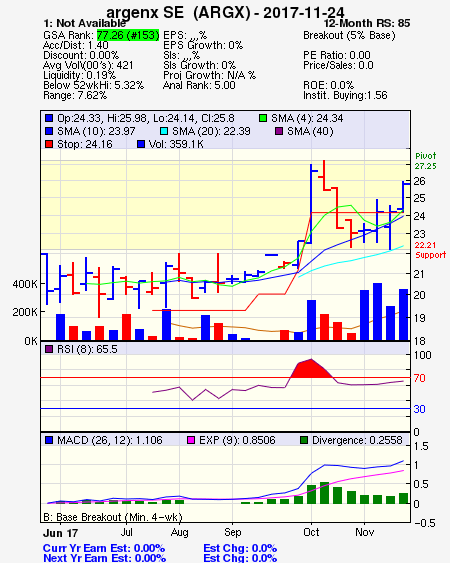Screen dimensions: 450x563
Task: Click the PE Ratio: 0.00 text
Action: tap(337, 55)
